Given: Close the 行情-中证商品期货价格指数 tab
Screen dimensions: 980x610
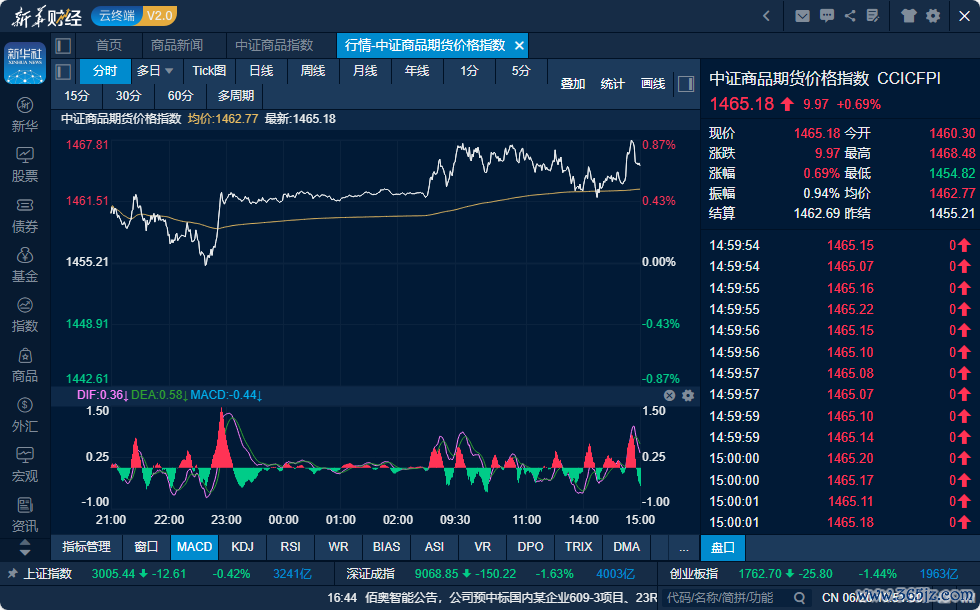Looking at the screenshot, I should [x=519, y=46].
